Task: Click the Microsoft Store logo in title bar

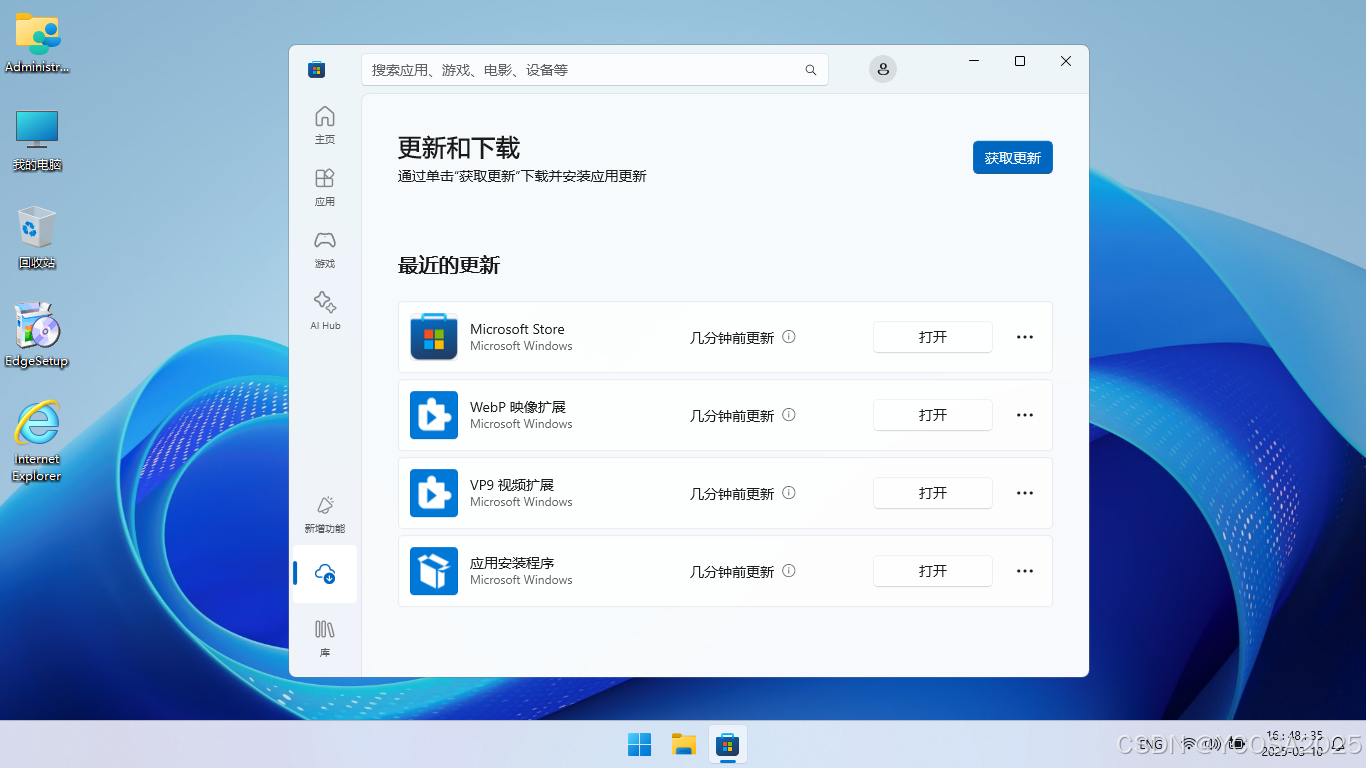Action: click(316, 70)
